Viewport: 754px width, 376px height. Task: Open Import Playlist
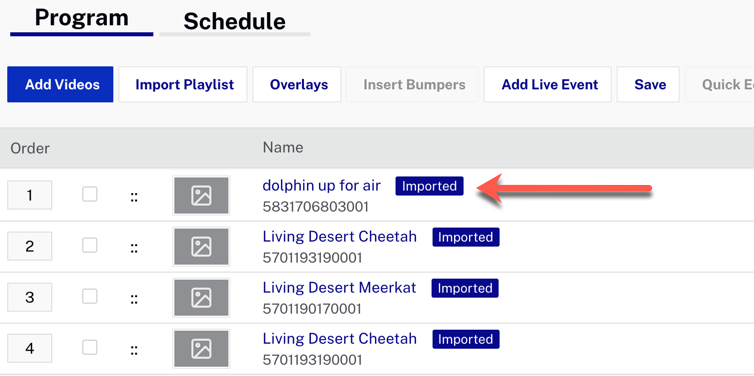[x=183, y=85]
